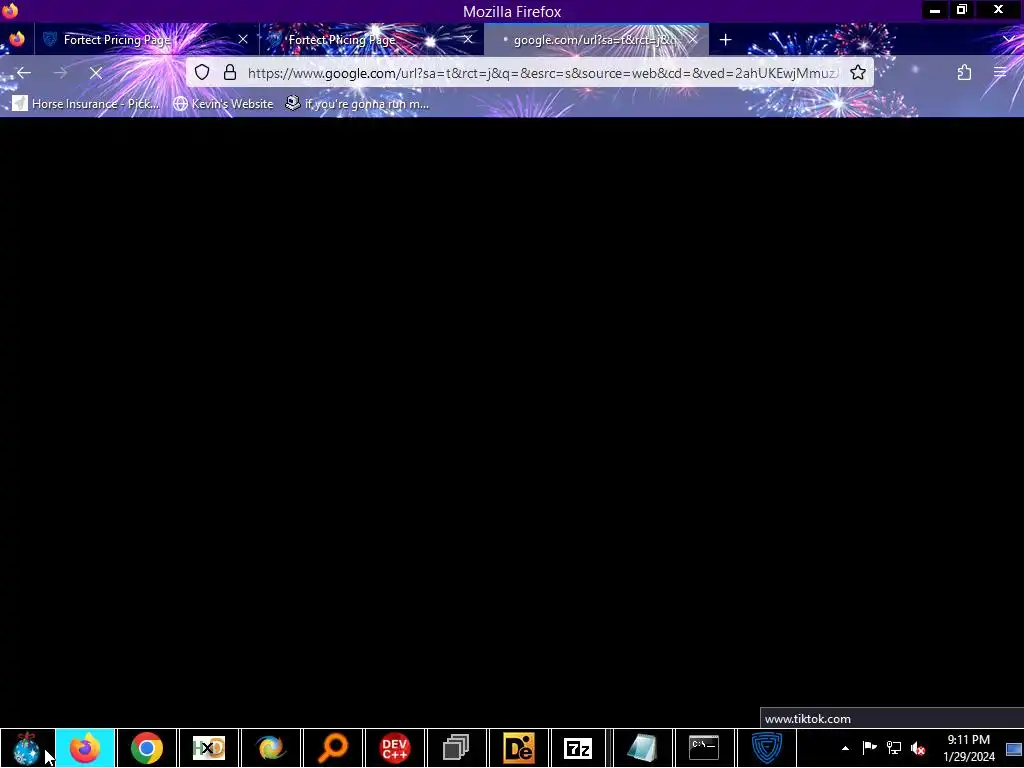1024x768 pixels.
Task: Show hidden system tray icons
Action: pyautogui.click(x=845, y=748)
